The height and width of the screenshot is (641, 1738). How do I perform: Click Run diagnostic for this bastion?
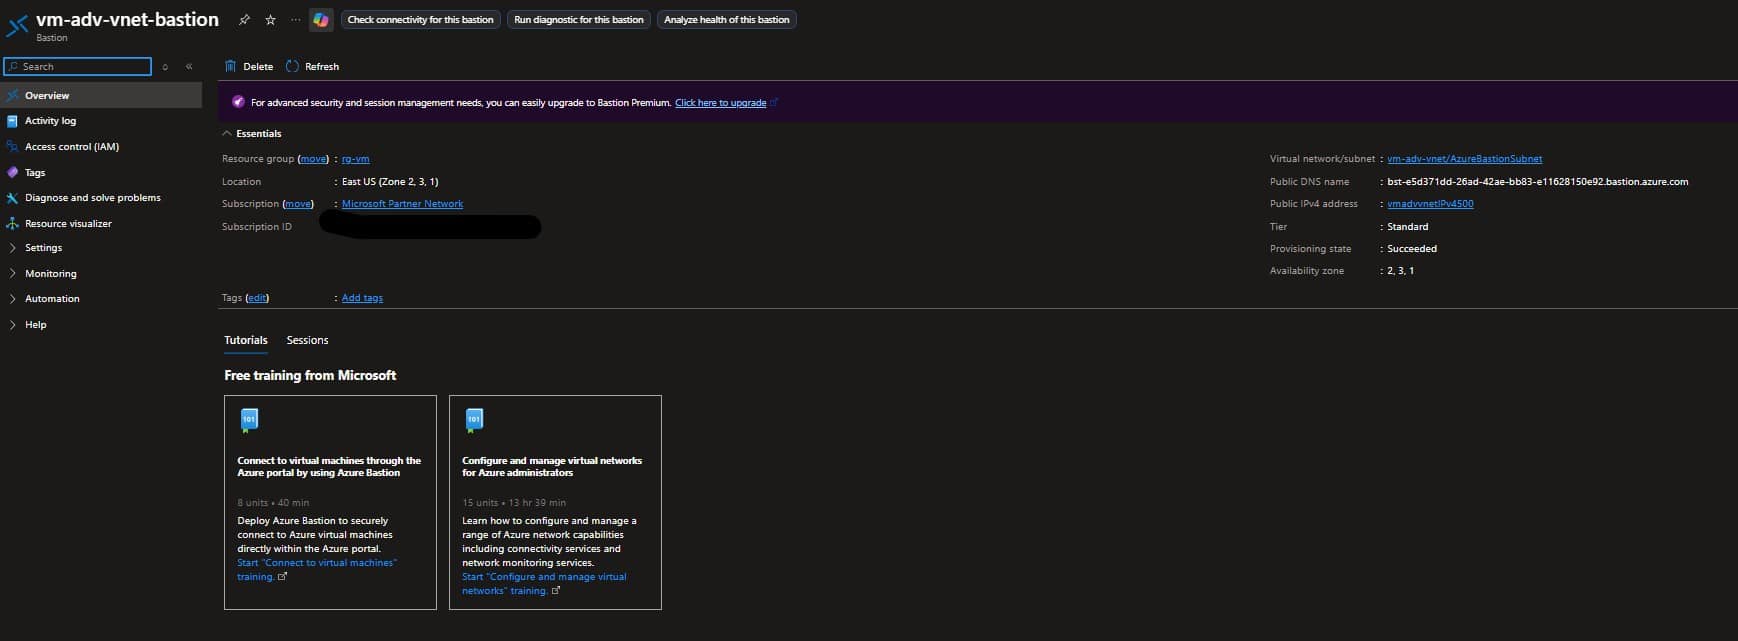point(579,19)
